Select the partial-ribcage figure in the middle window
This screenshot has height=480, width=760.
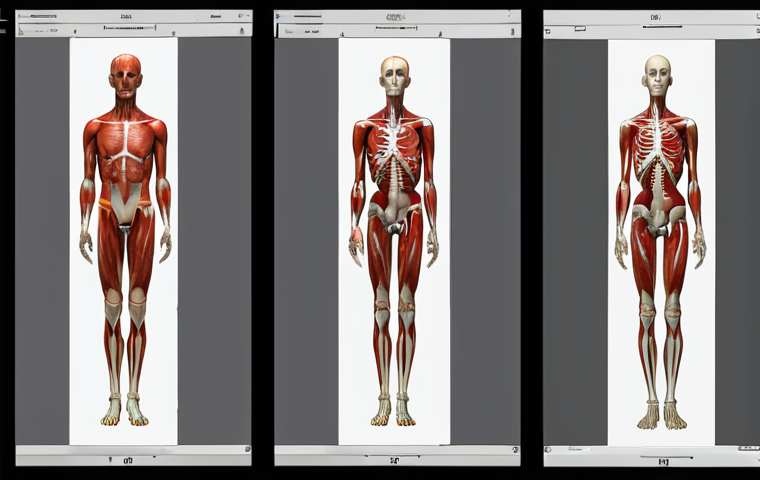(x=394, y=241)
